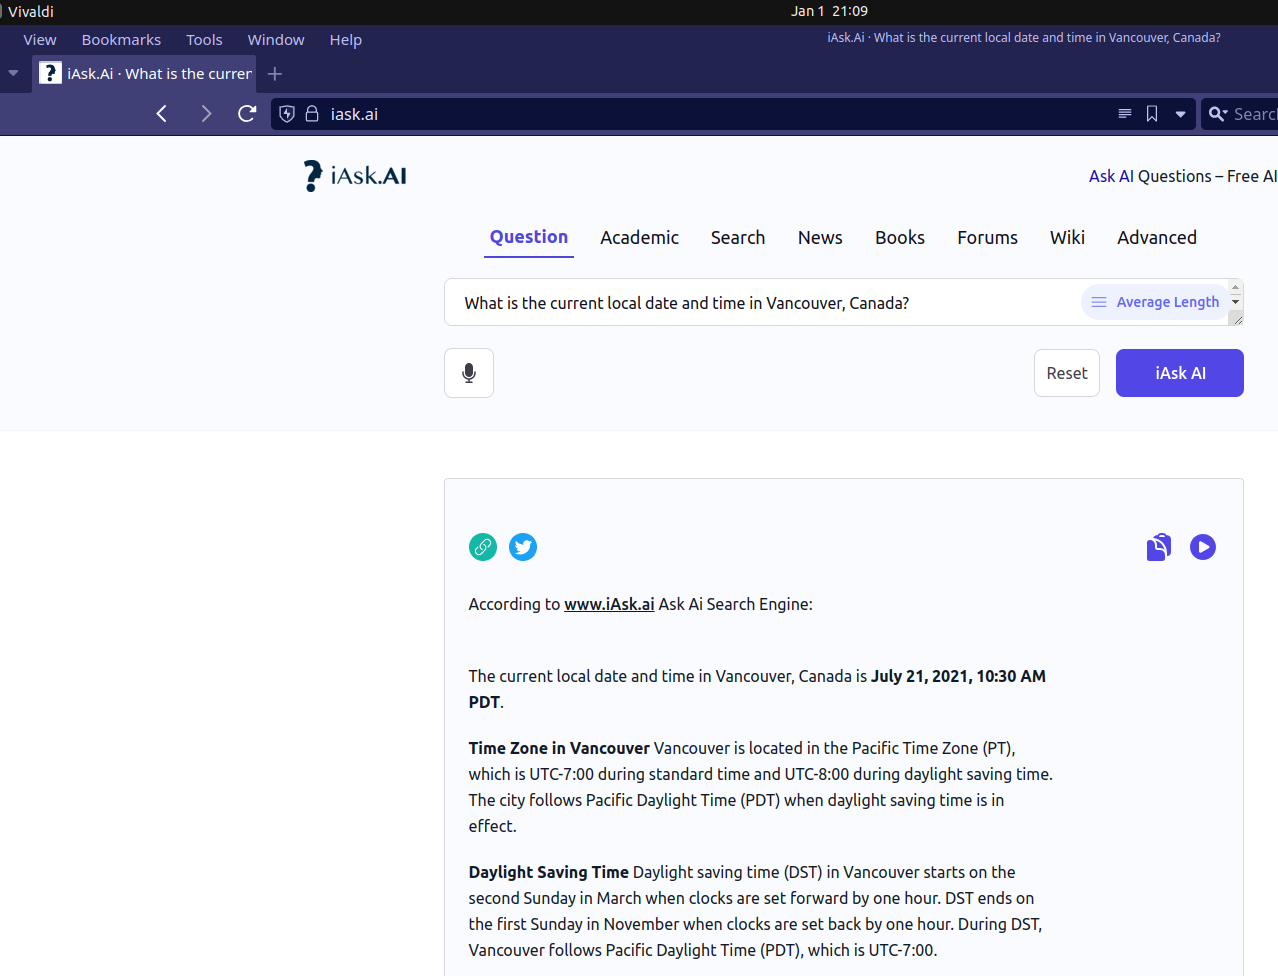The width and height of the screenshot is (1278, 976).
Task: Switch to the Advanced tab
Action: point(1157,238)
